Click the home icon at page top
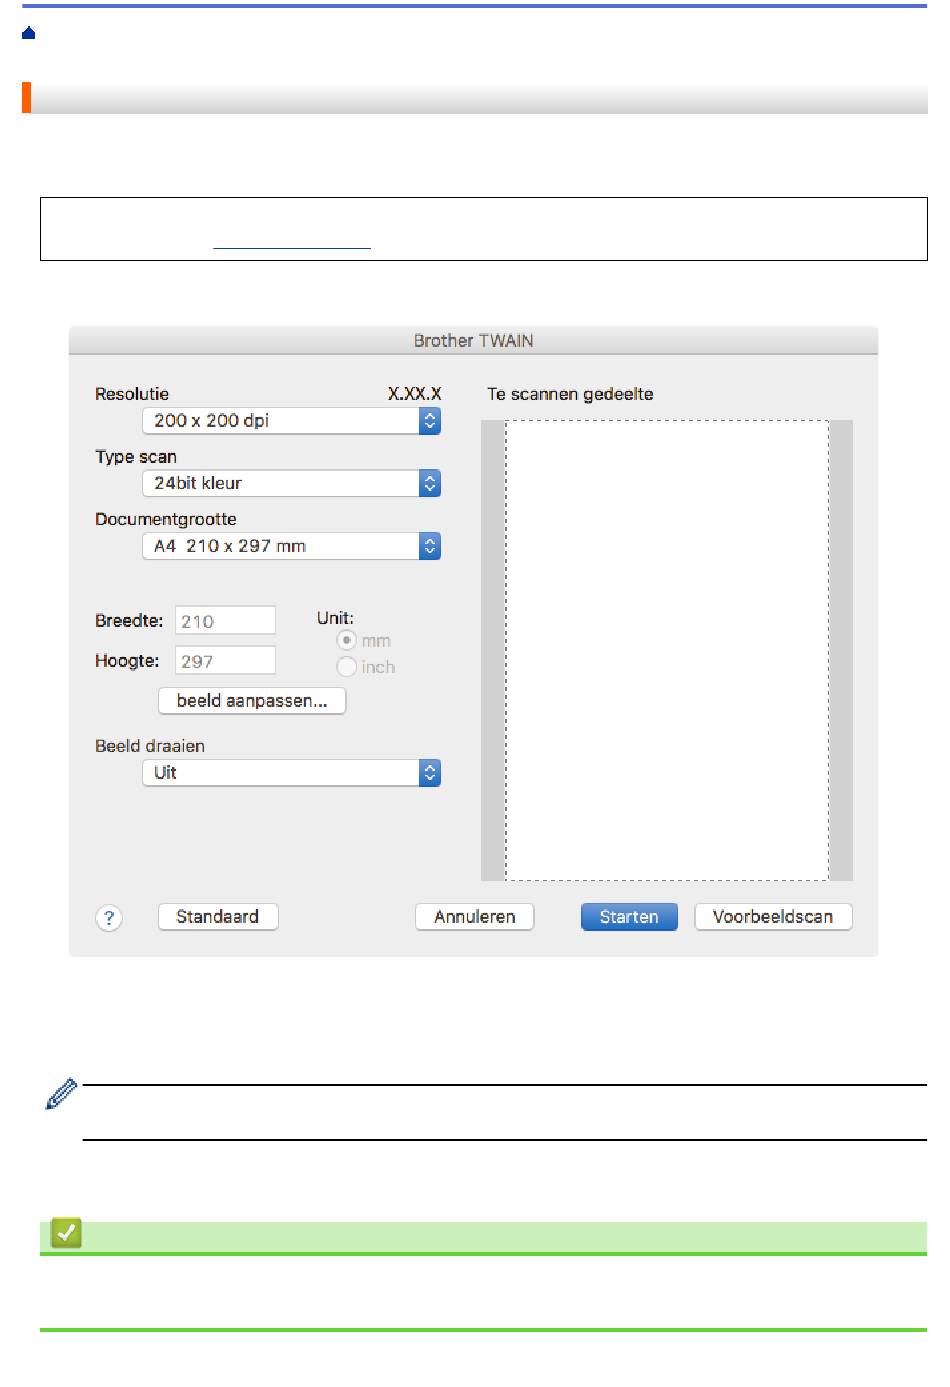950x1387 pixels. pos(29,33)
